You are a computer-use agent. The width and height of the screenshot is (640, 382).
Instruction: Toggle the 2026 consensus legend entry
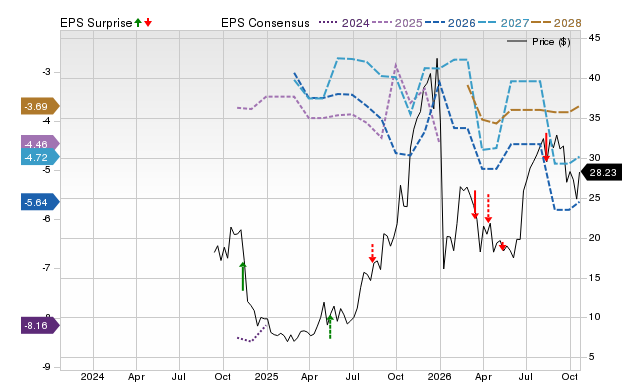pyautogui.click(x=450, y=23)
